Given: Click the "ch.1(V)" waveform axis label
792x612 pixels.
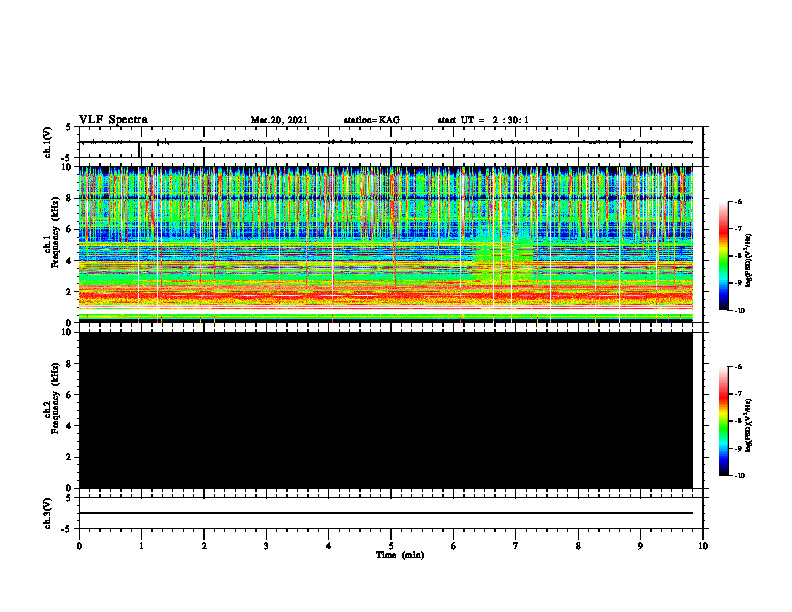Looking at the screenshot, I should point(47,142).
